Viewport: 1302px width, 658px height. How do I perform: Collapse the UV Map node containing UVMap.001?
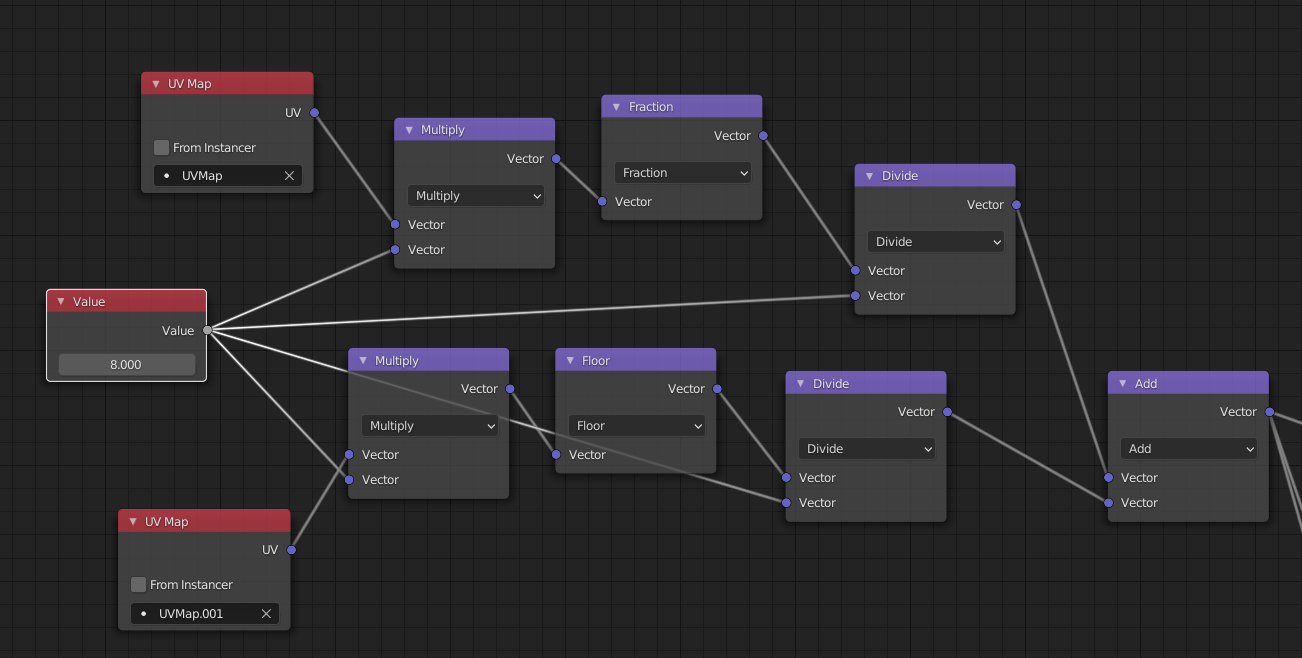coord(133,521)
